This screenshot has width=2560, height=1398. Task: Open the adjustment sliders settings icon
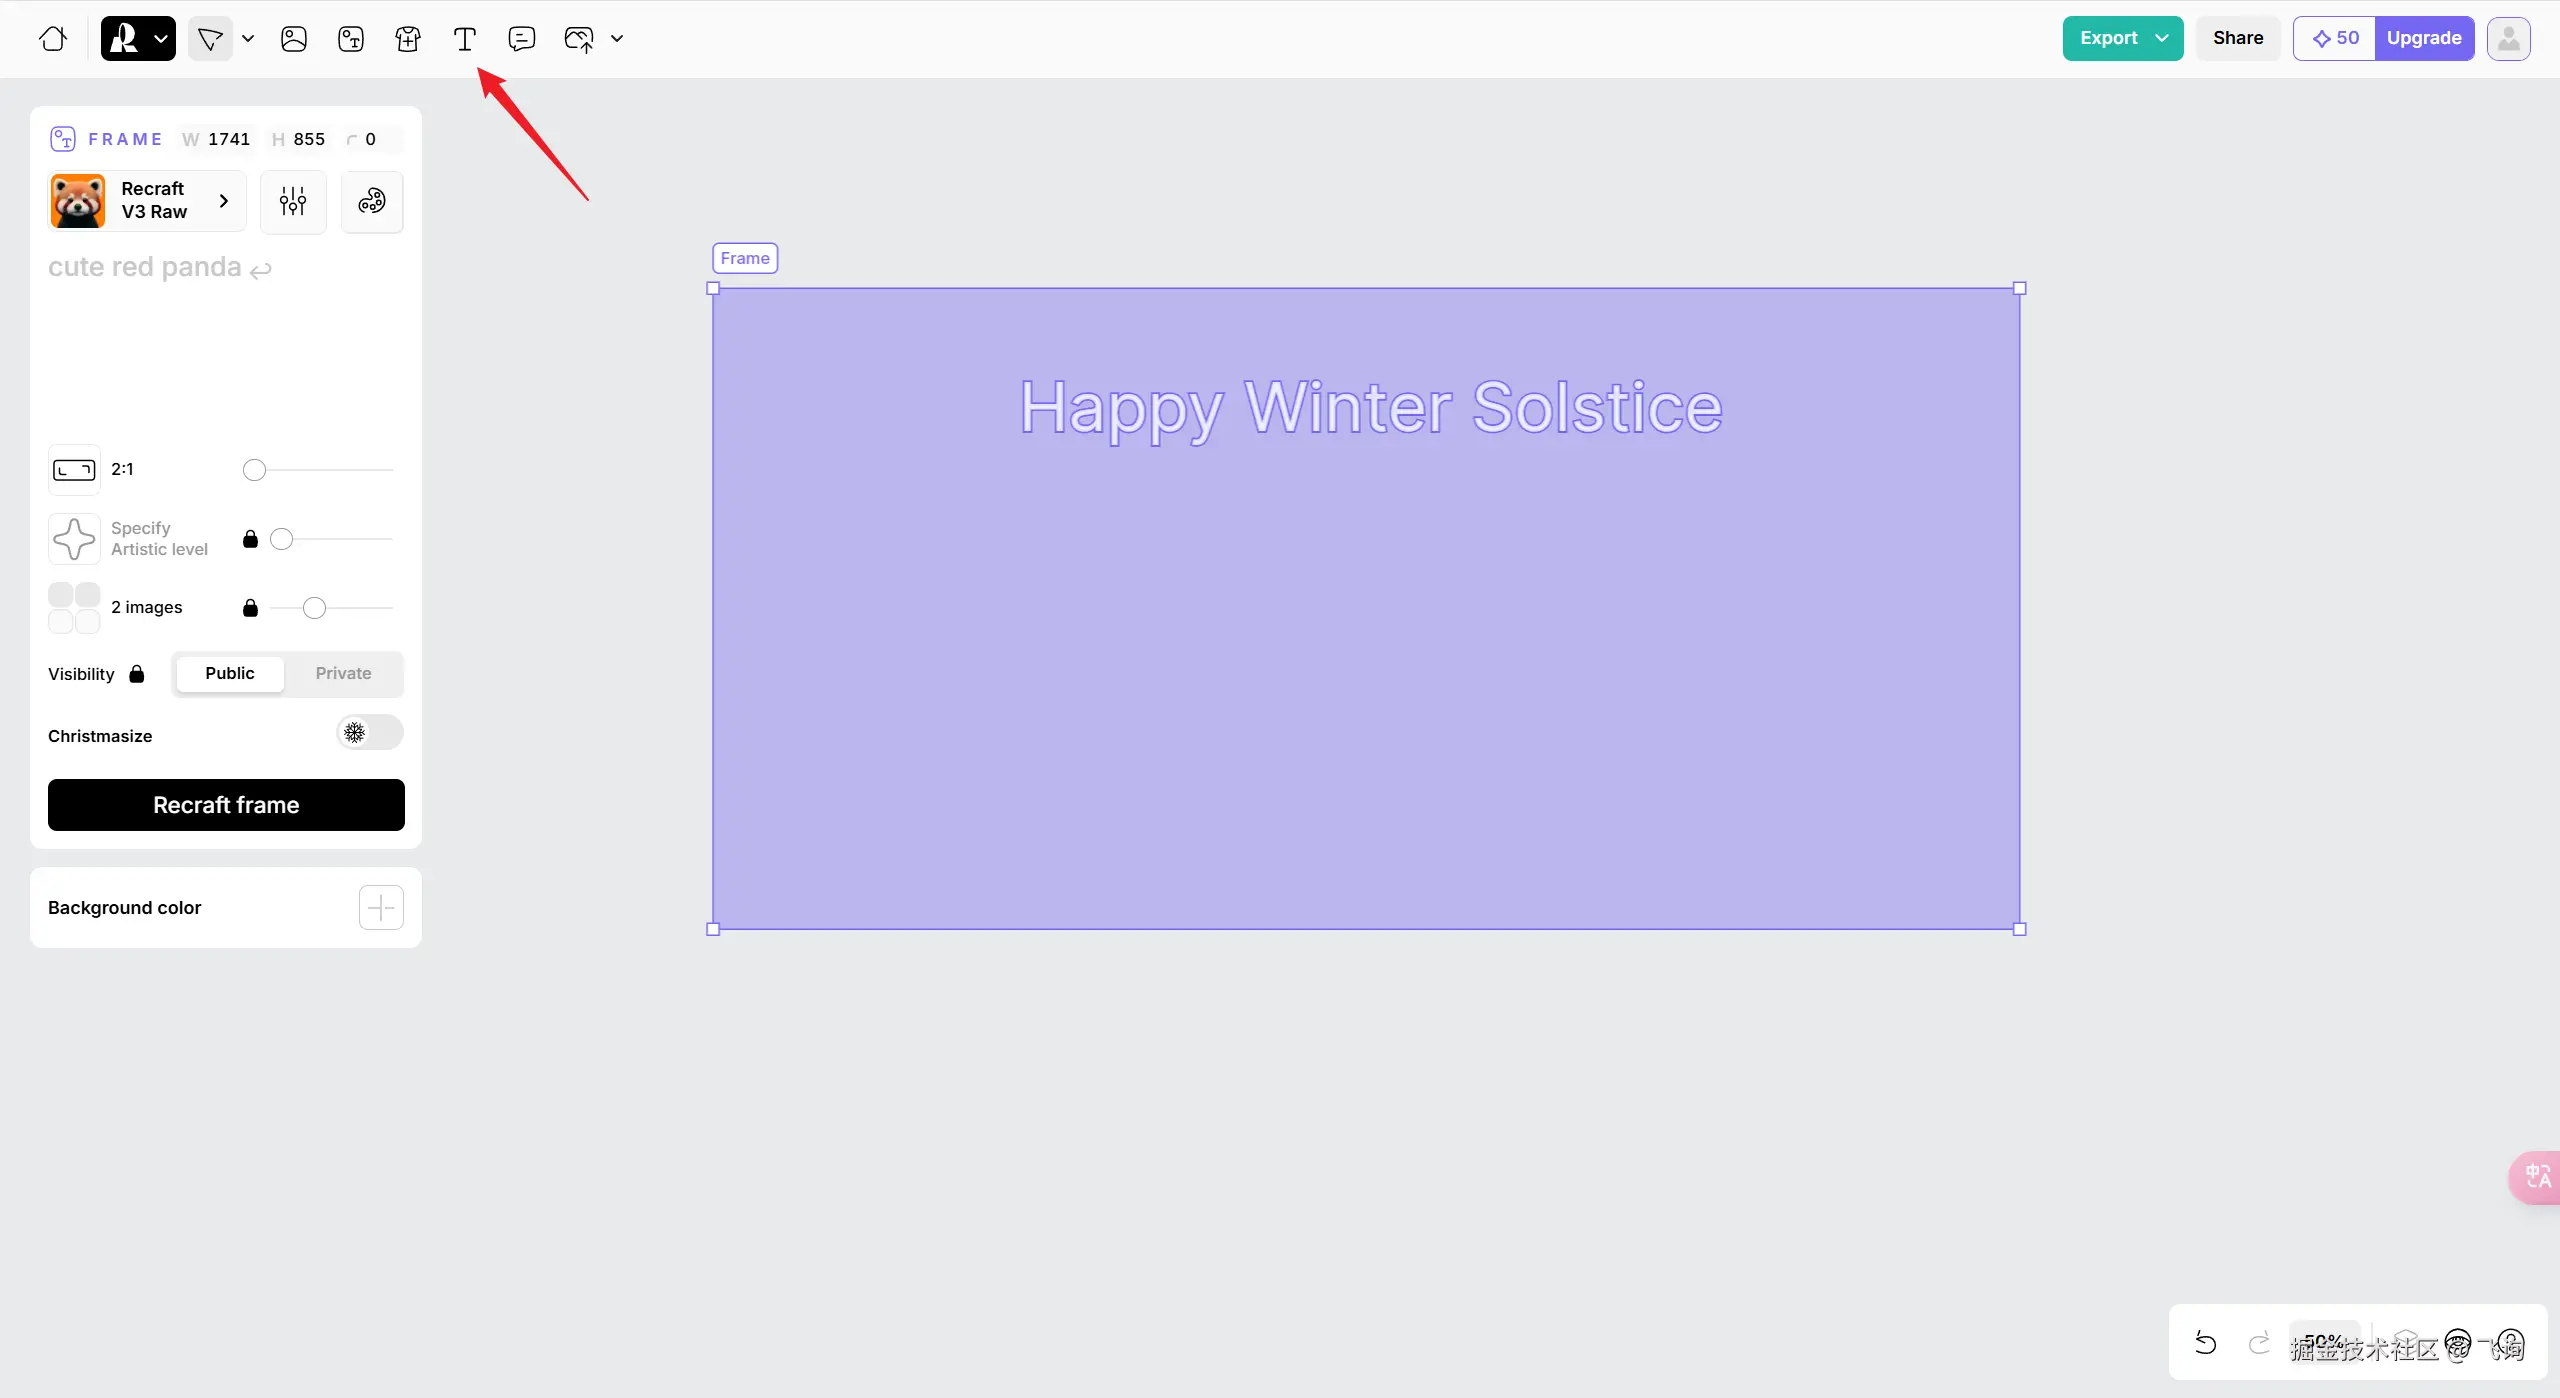click(x=293, y=202)
